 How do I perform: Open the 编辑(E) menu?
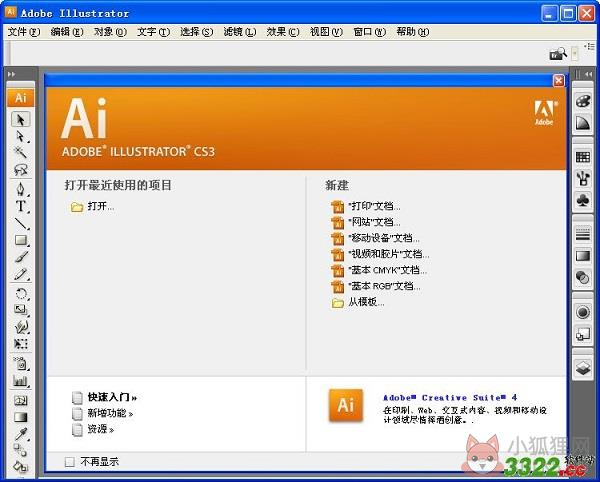click(x=67, y=32)
